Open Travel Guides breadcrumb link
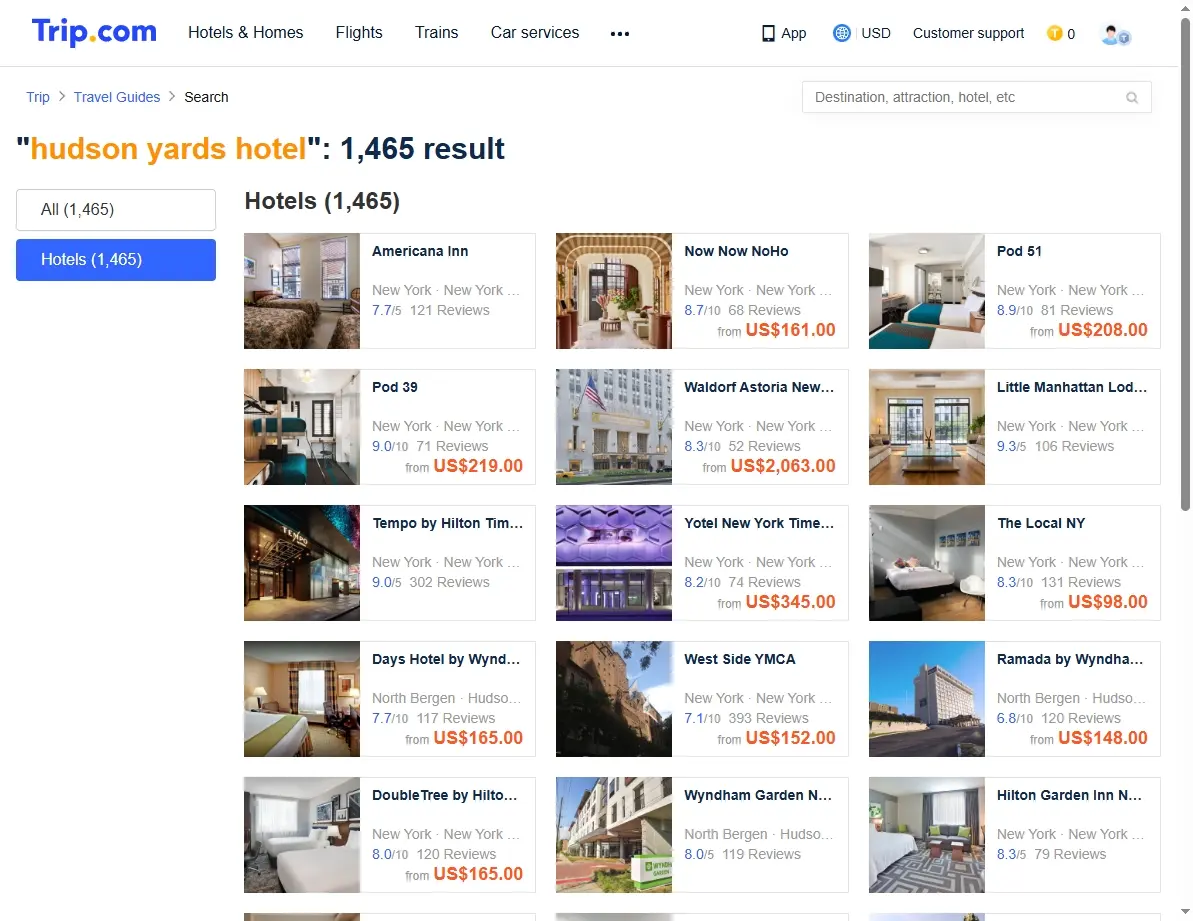 pos(117,97)
